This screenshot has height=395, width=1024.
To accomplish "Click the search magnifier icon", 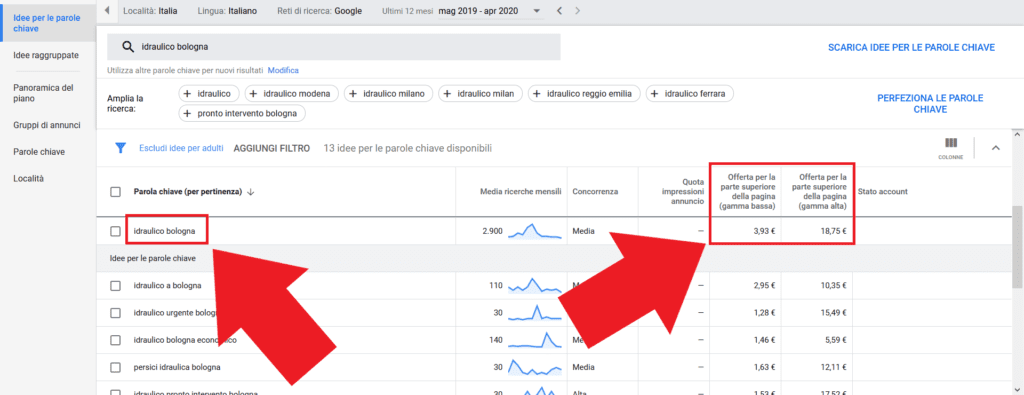I will (x=128, y=47).
